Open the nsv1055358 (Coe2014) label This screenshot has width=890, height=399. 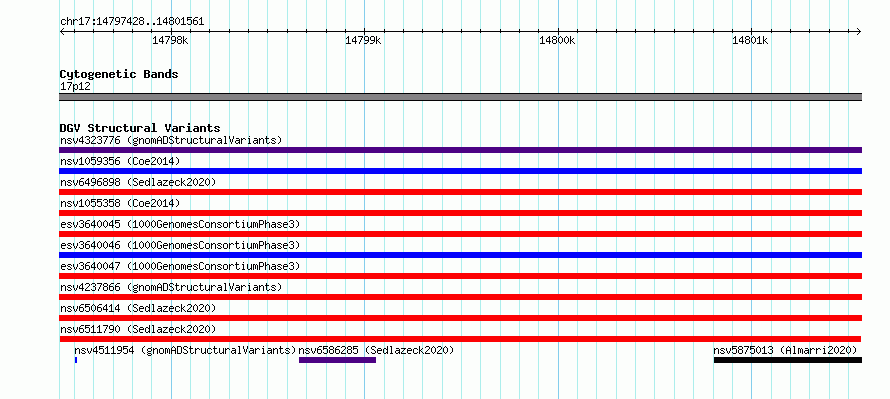[x=120, y=203]
